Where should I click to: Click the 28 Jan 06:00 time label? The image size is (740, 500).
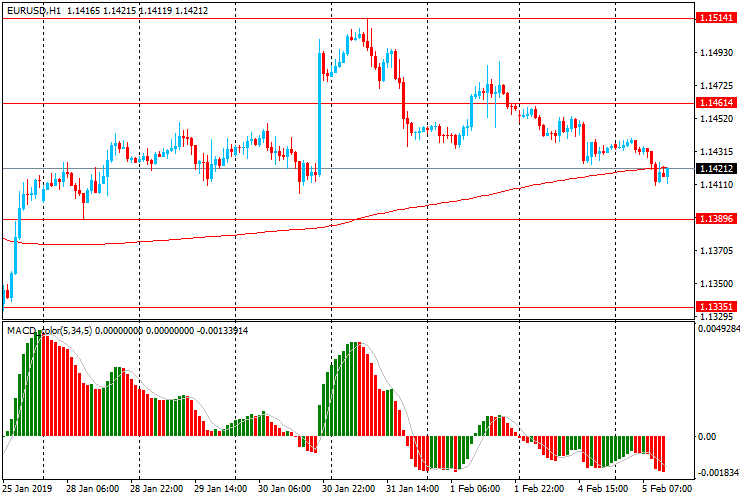[92, 489]
